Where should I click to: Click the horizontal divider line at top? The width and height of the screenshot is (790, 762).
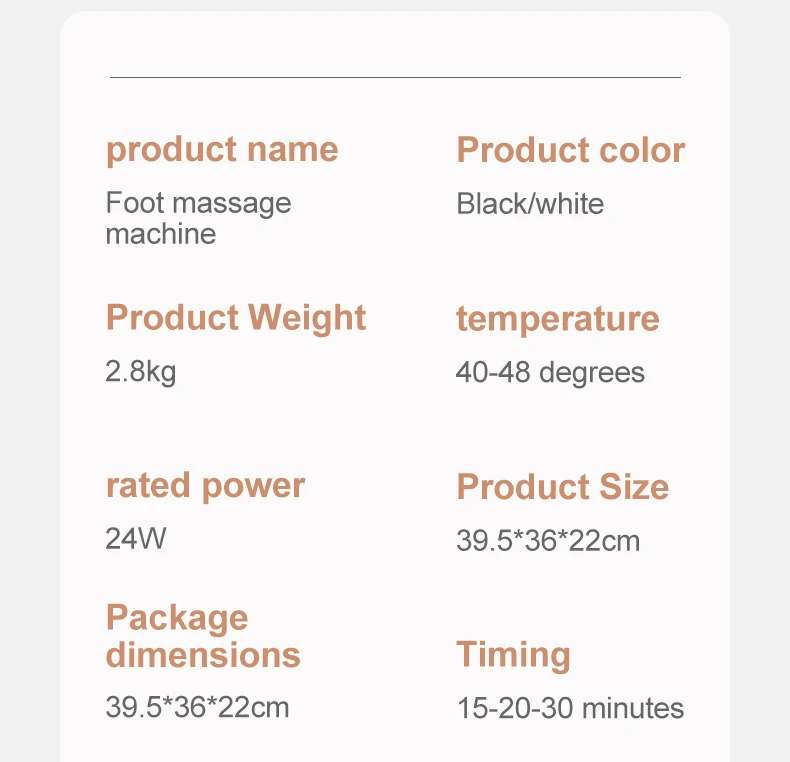tap(396, 77)
